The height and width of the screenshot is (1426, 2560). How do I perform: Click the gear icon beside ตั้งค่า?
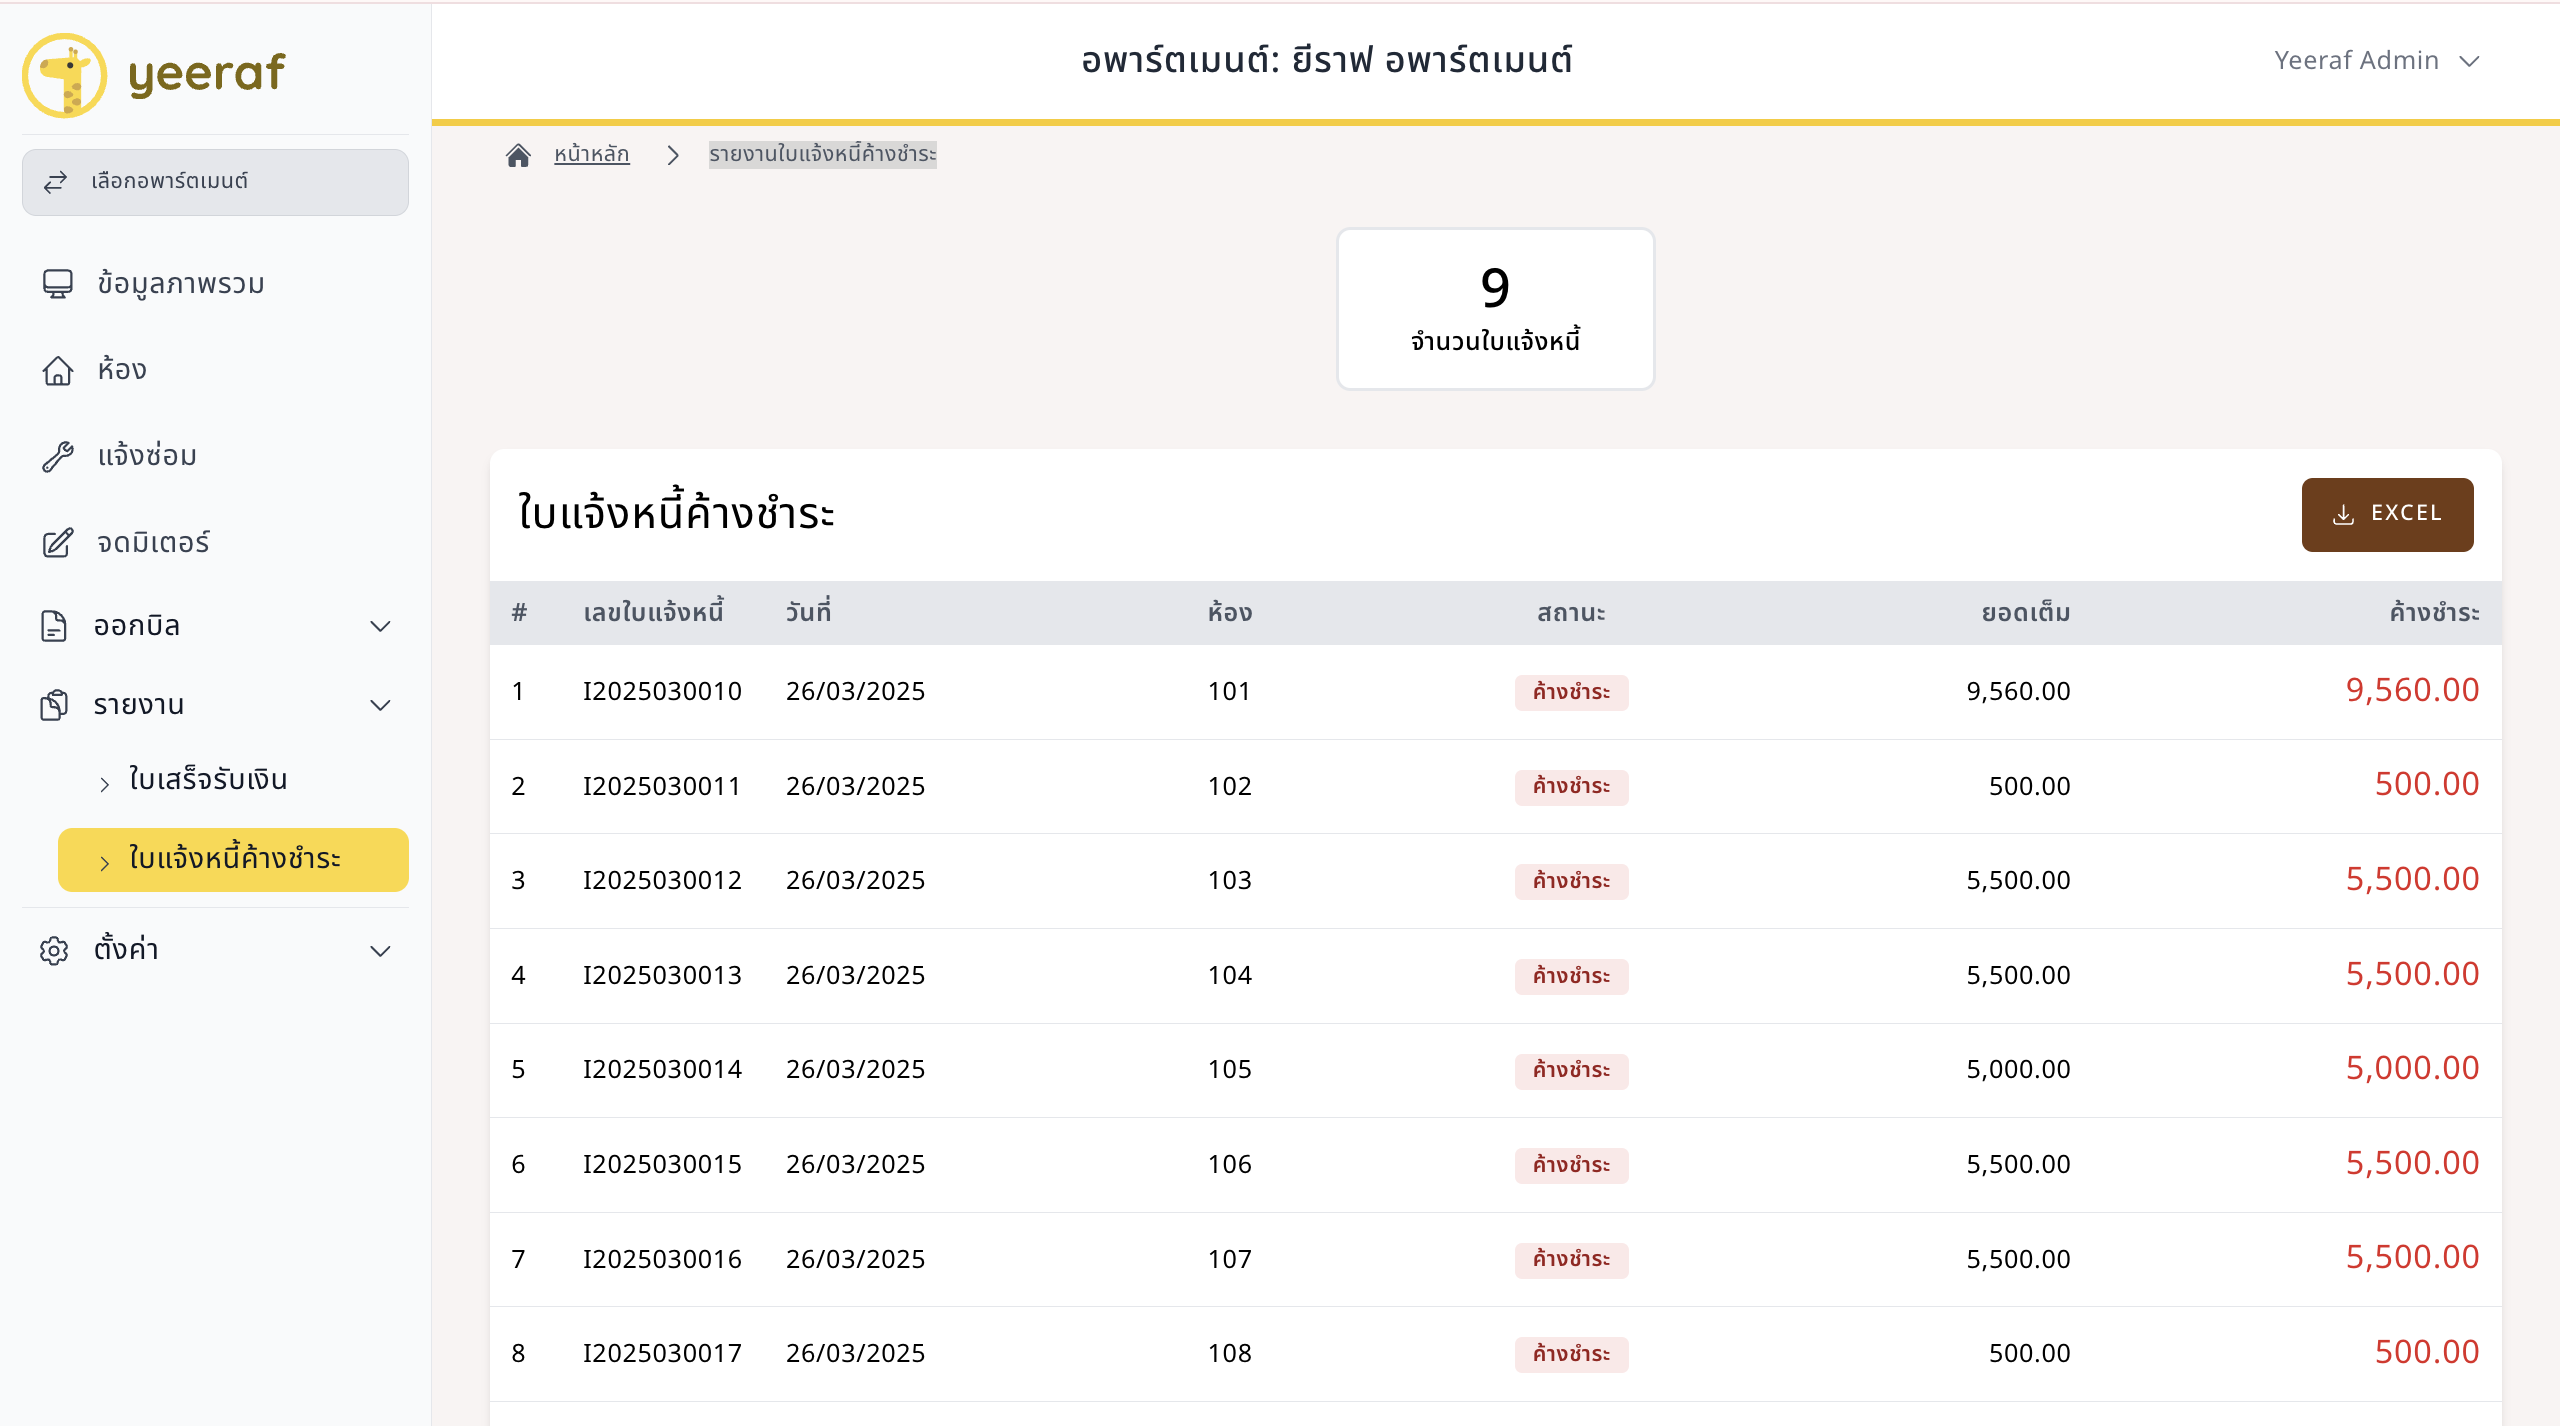pyautogui.click(x=54, y=950)
